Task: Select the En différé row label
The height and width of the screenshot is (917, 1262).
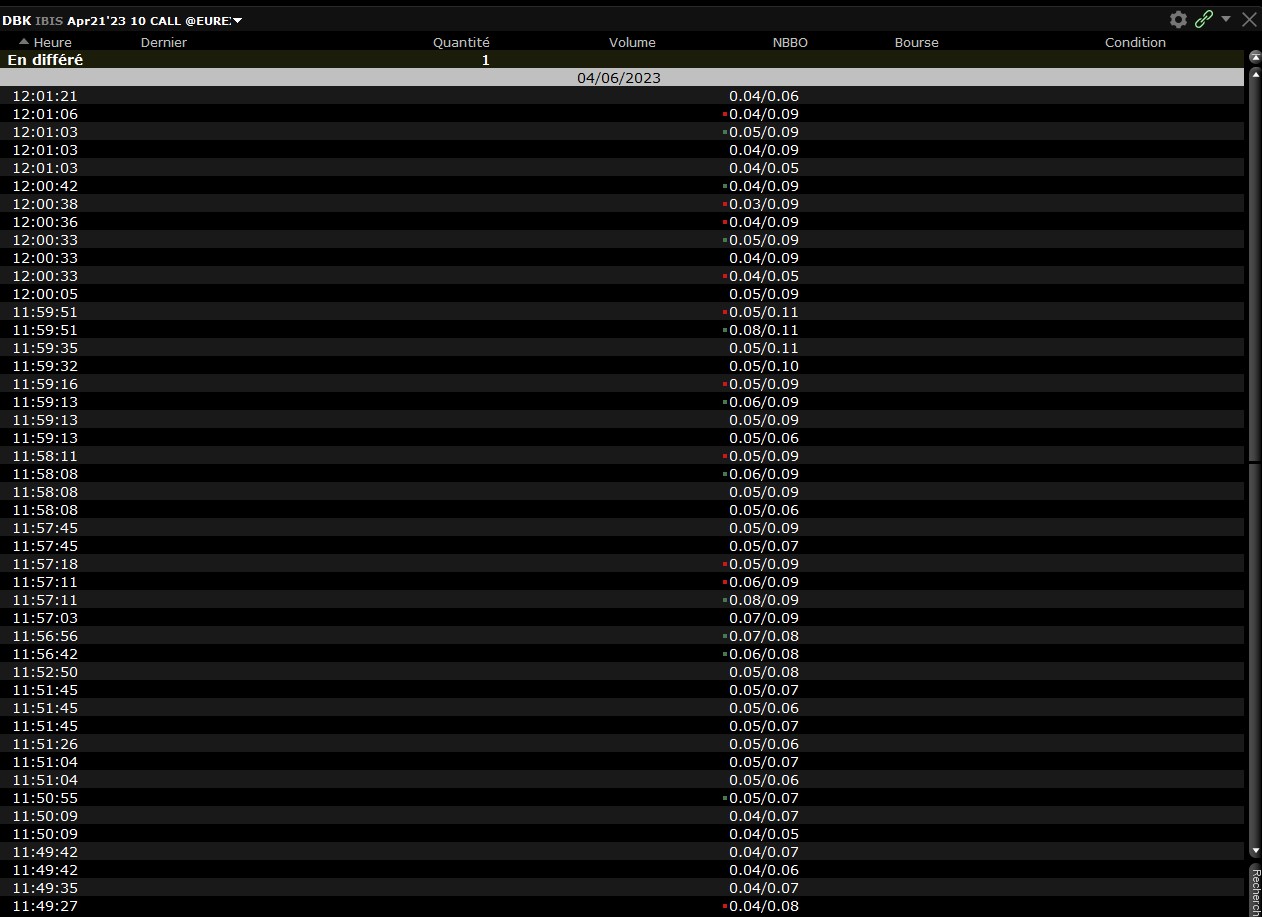Action: (45, 60)
